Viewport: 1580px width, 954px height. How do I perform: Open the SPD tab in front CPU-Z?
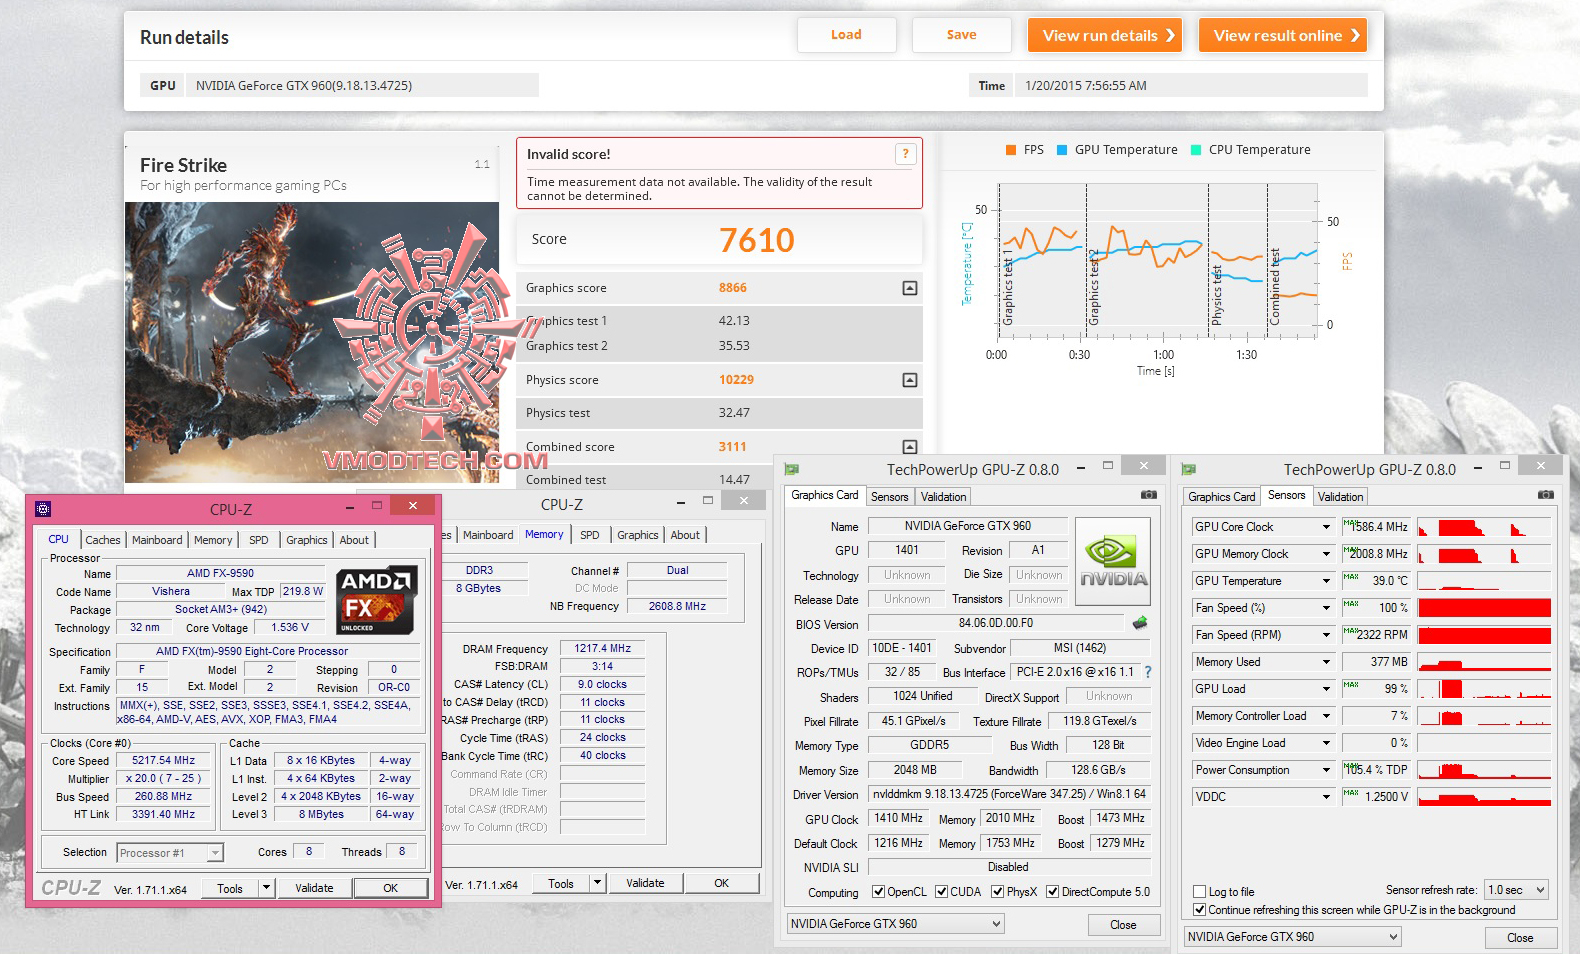point(259,540)
